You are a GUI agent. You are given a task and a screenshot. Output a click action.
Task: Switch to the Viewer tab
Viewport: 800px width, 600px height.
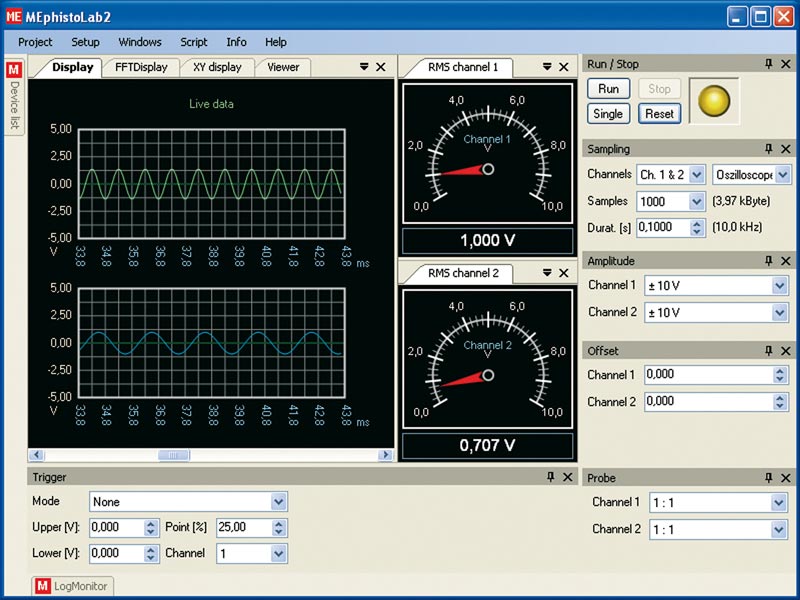click(283, 67)
